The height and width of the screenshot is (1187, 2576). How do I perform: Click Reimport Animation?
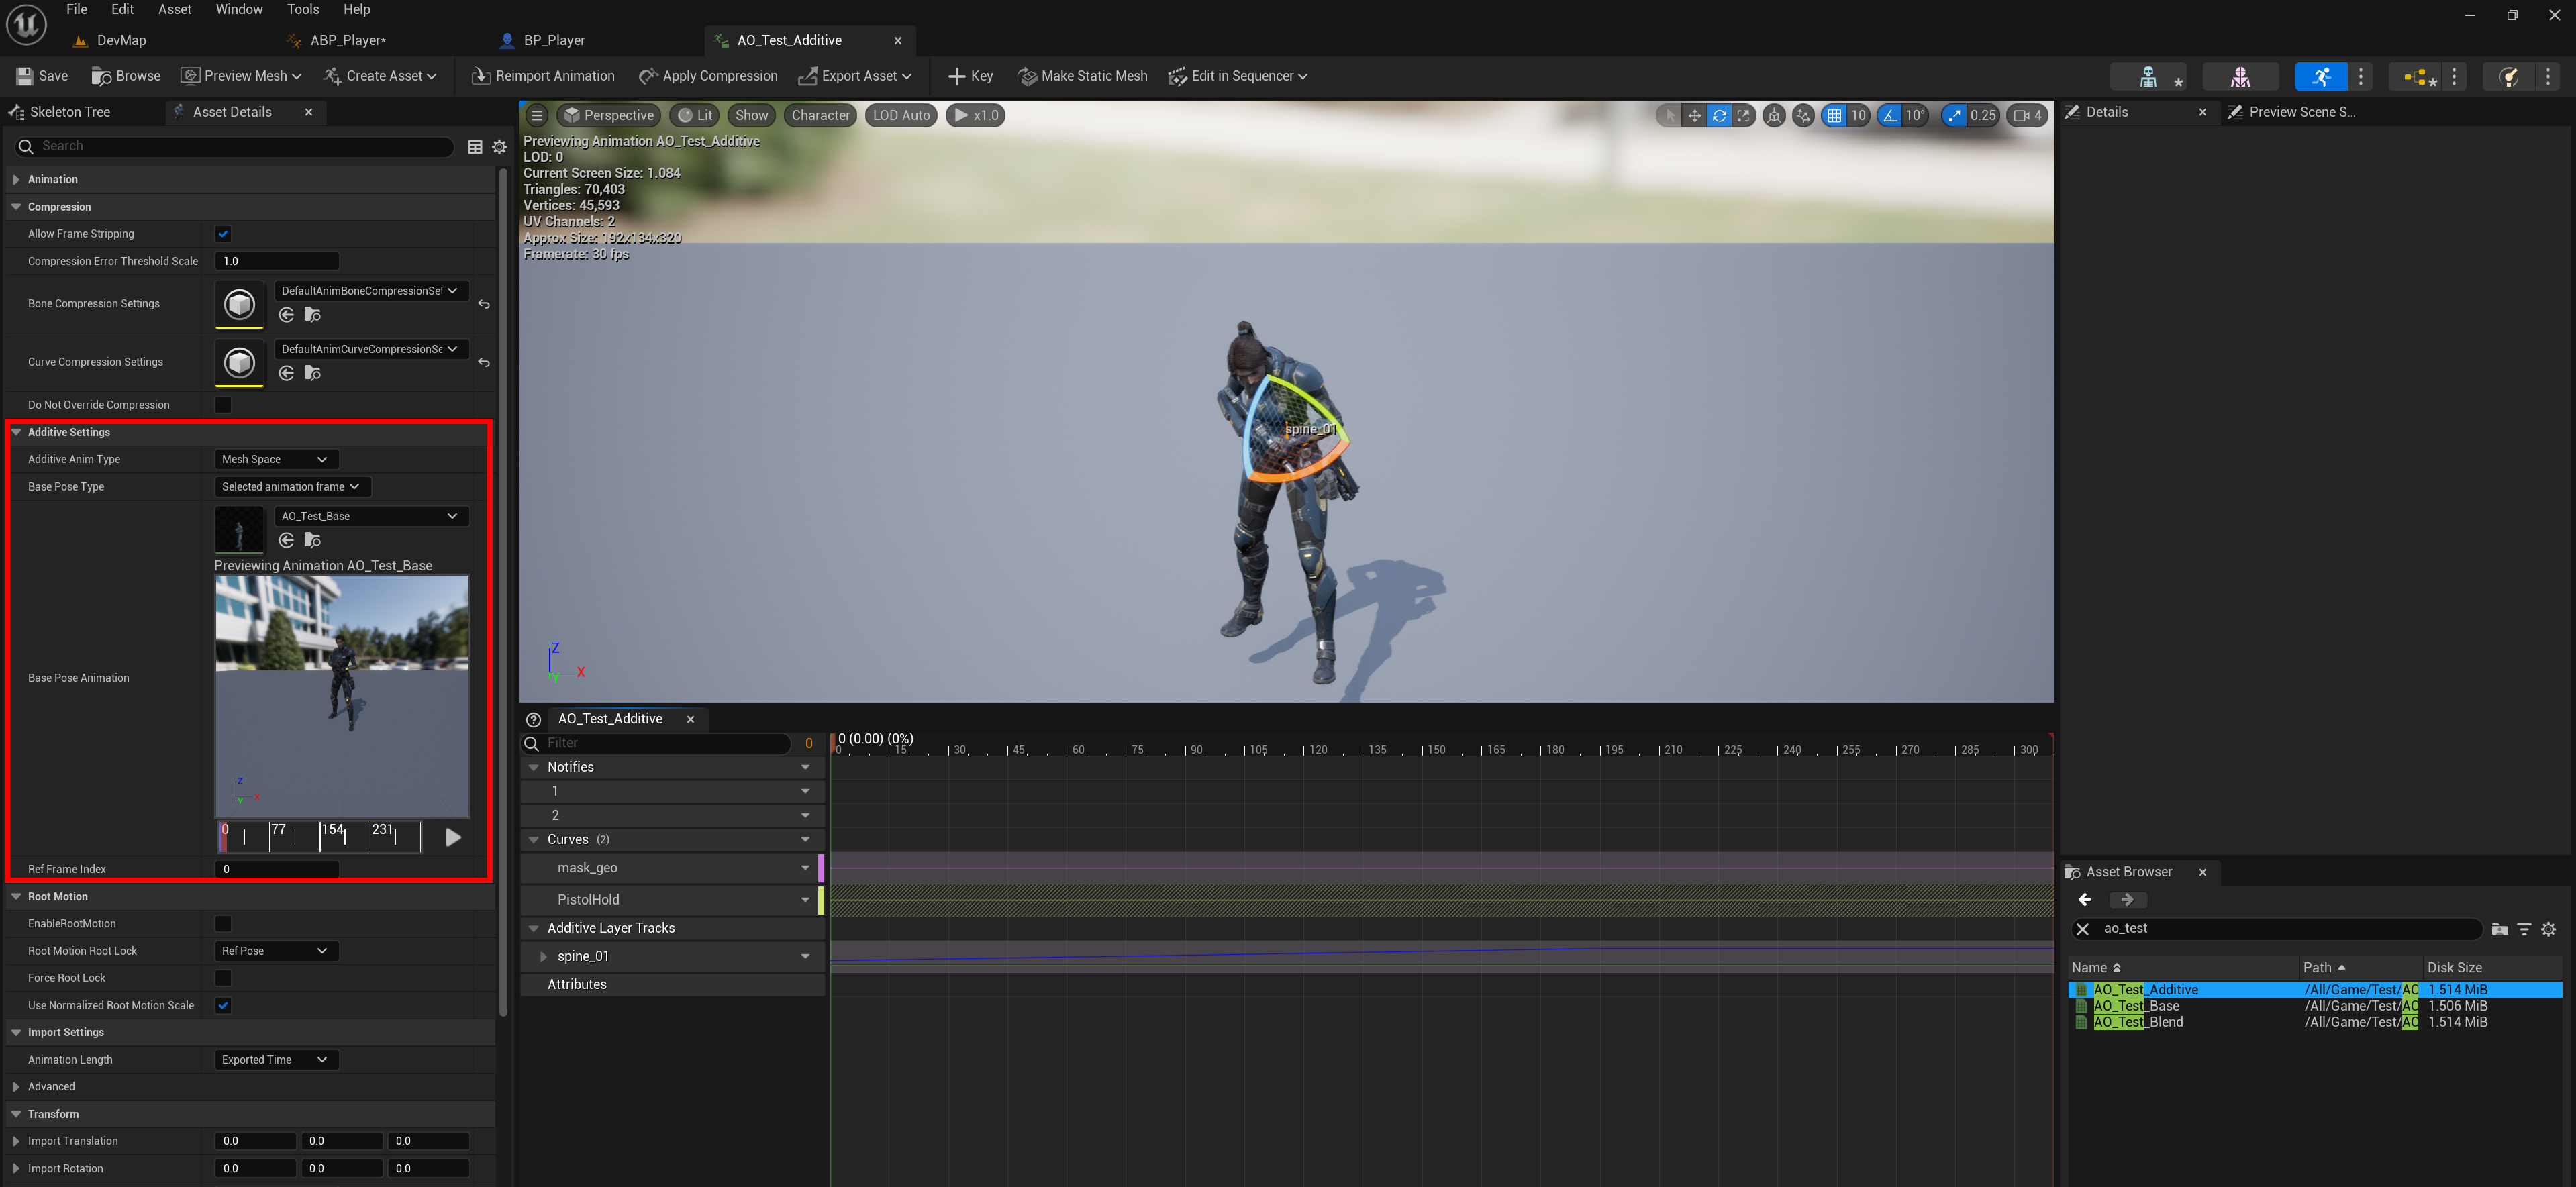pyautogui.click(x=543, y=76)
